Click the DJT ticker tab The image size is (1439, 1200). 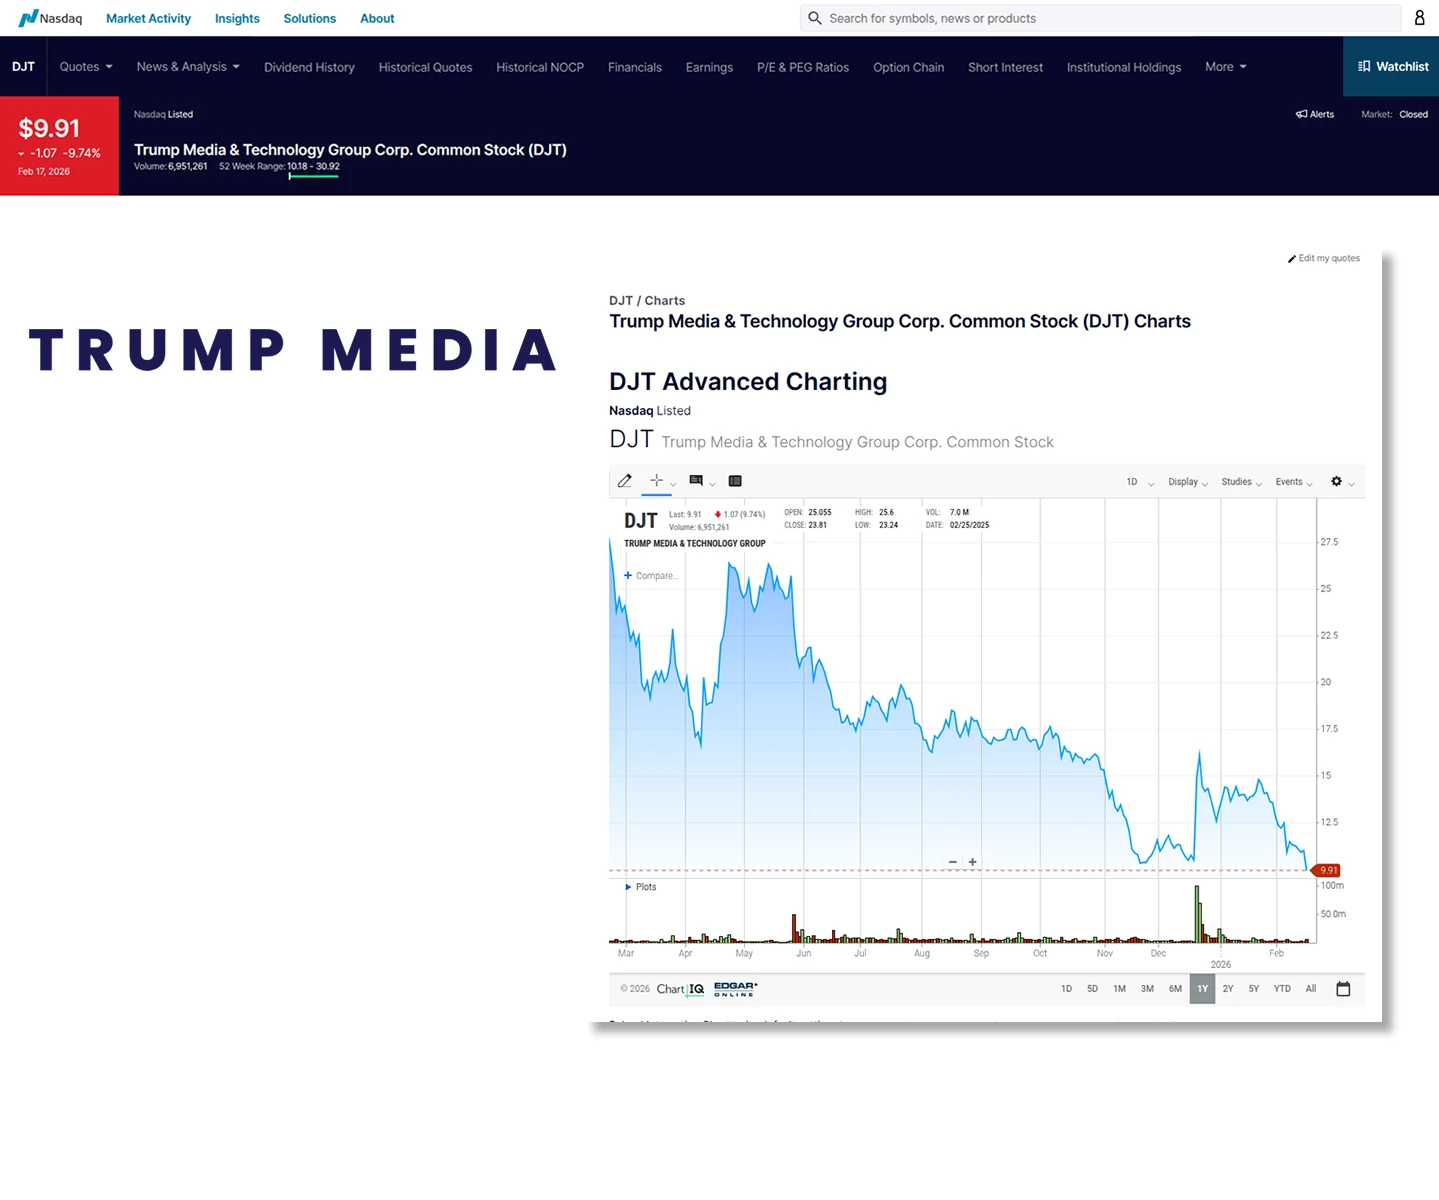(x=23, y=67)
